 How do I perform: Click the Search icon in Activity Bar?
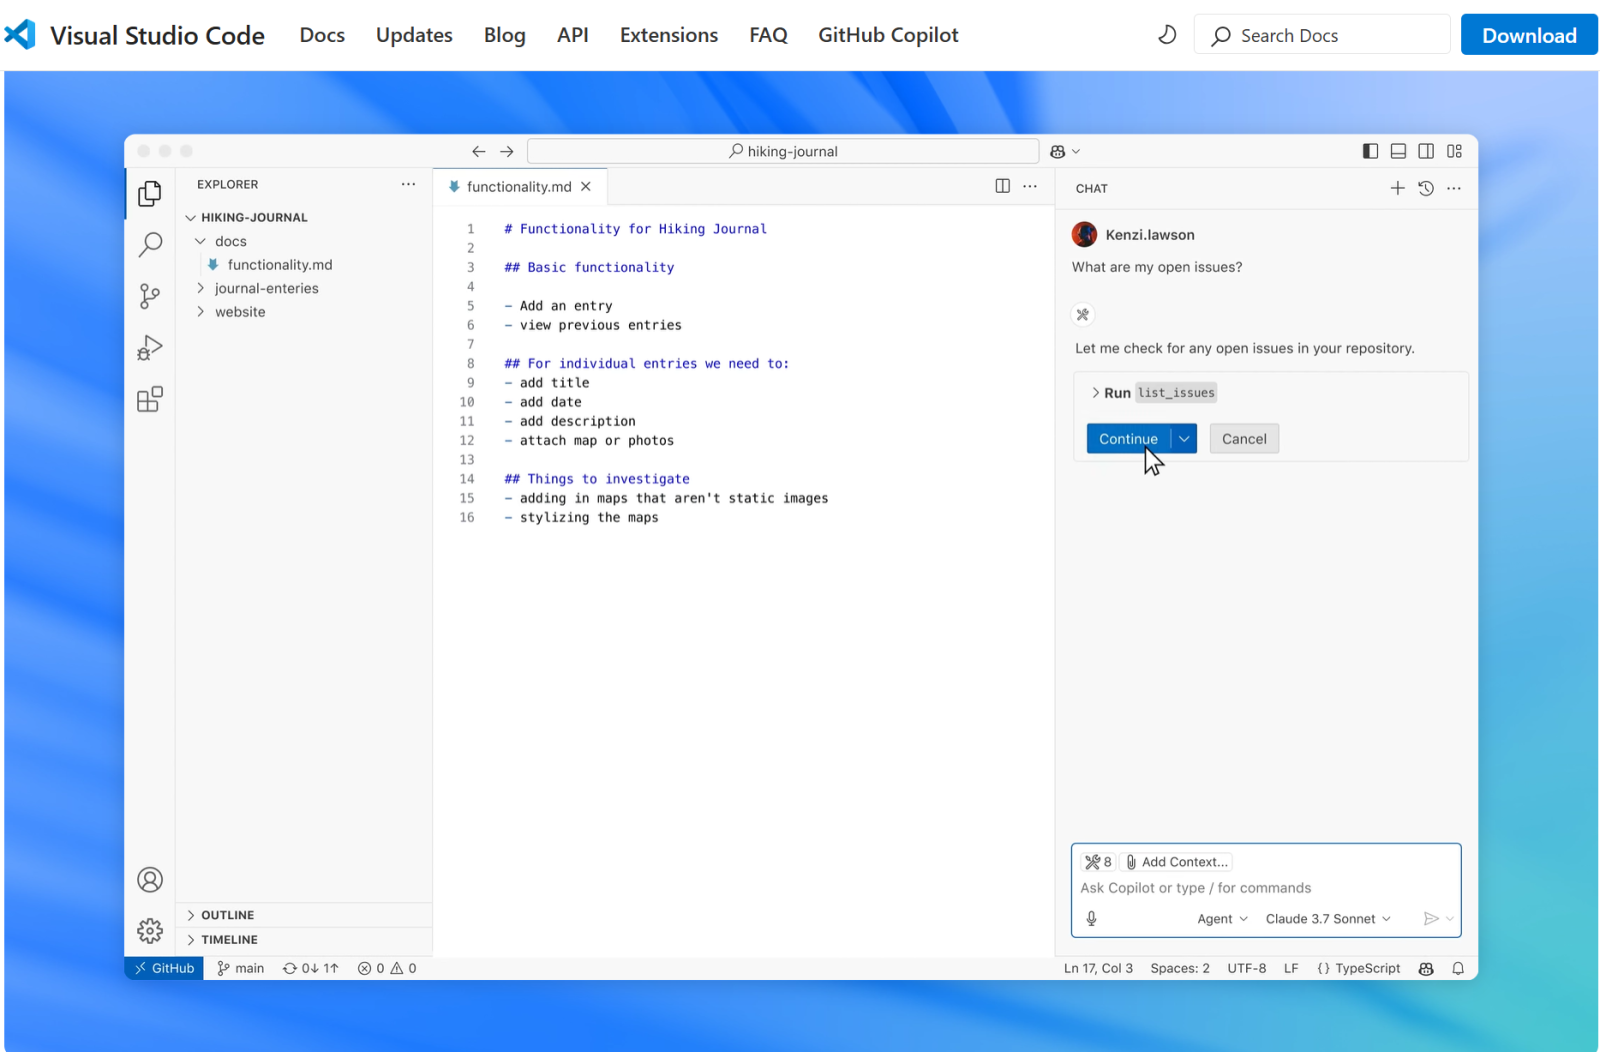pos(149,244)
